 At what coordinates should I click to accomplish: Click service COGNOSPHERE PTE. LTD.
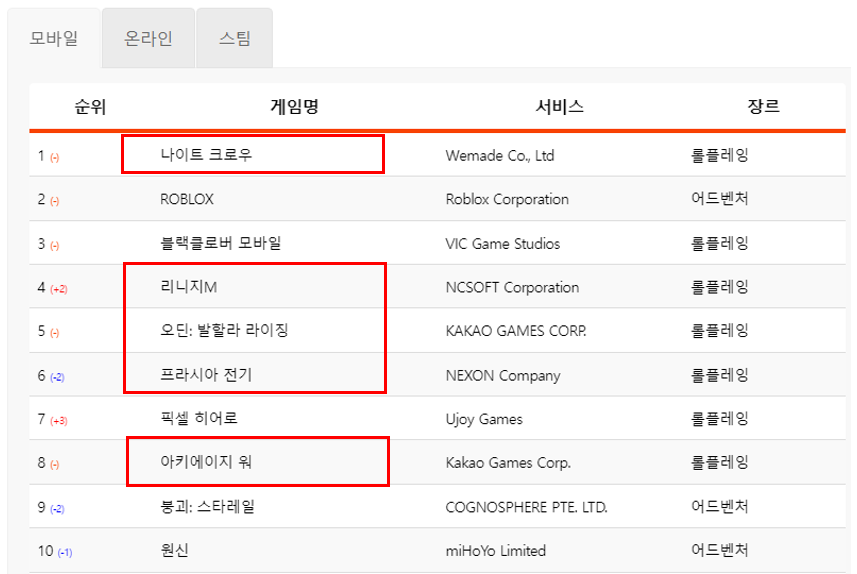click(526, 507)
